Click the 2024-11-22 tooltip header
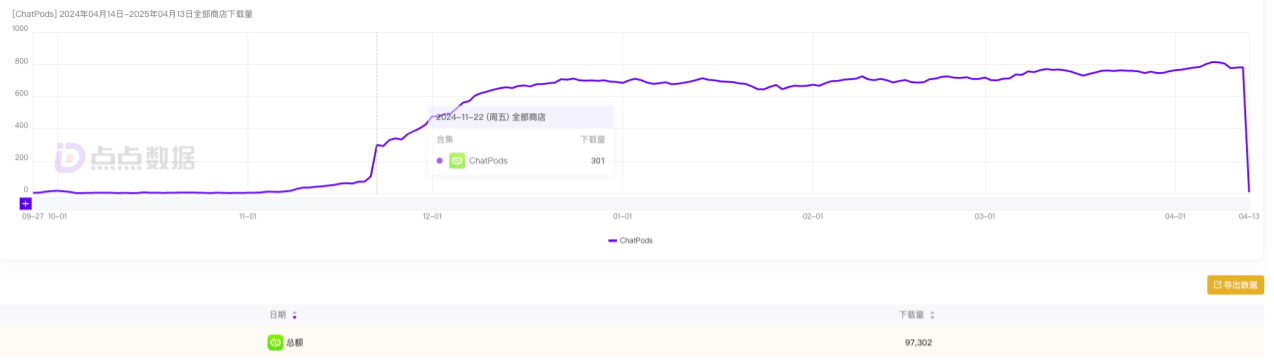Viewport: 1274px width, 360px height. [491, 117]
